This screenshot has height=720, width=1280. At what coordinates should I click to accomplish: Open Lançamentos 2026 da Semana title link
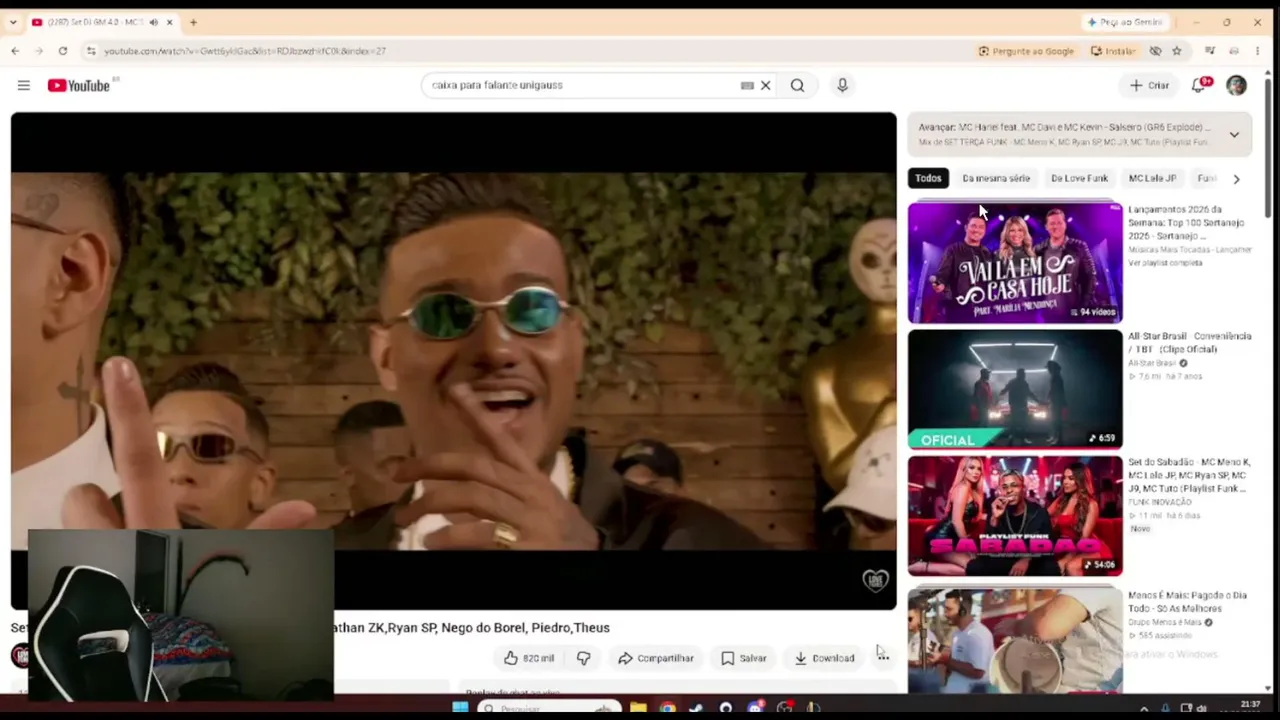[x=1186, y=223]
